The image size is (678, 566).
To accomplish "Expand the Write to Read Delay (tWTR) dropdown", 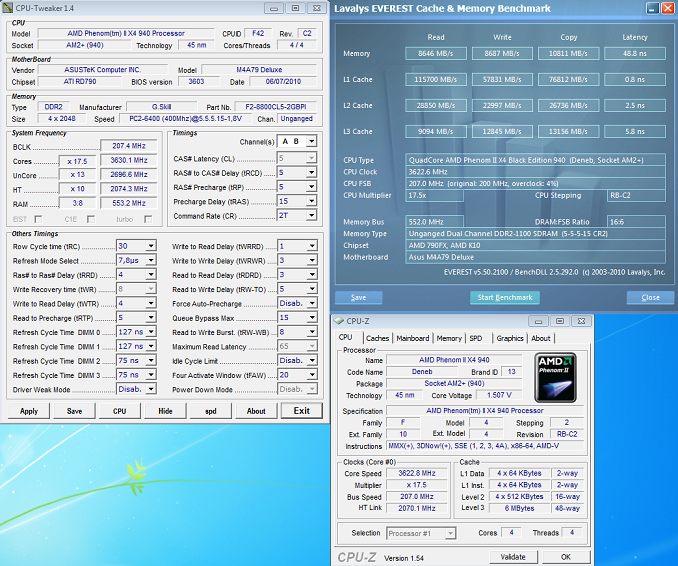I will [x=150, y=303].
